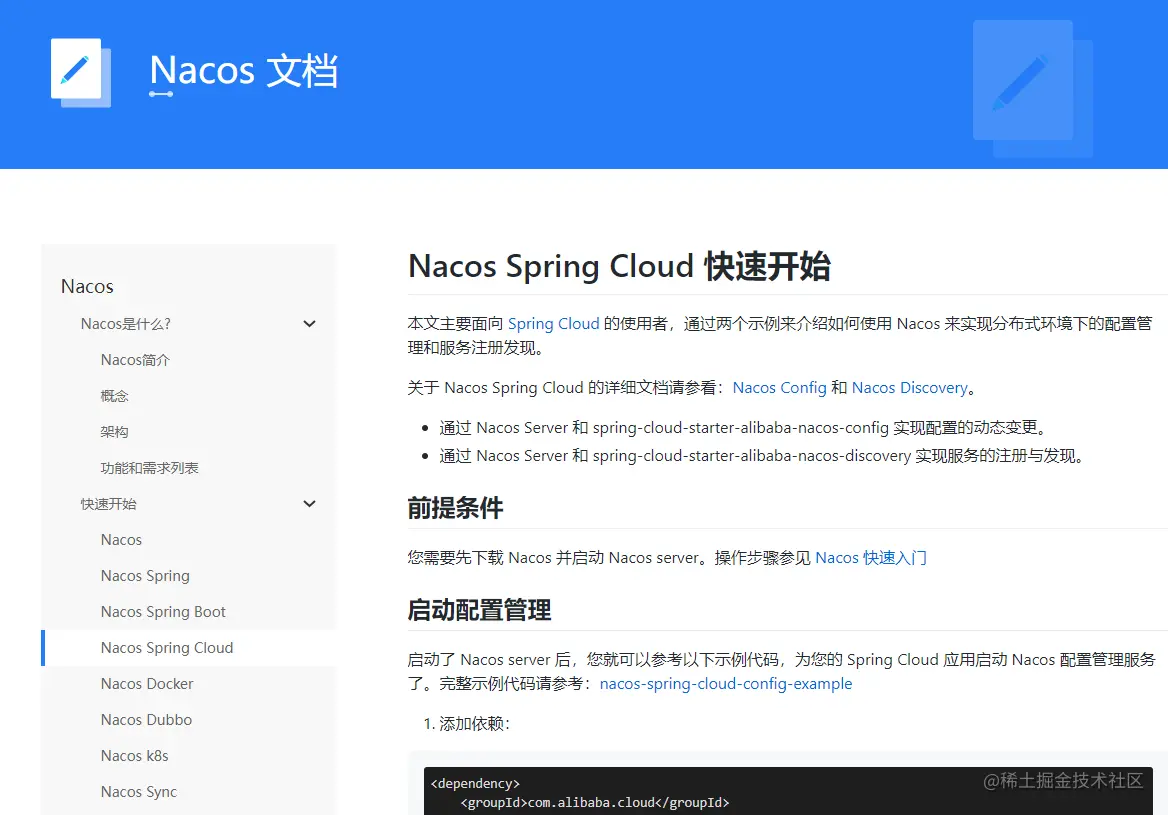Image resolution: width=1168 pixels, height=815 pixels.
Task: Open the 架构 sidebar page
Action: pos(115,432)
